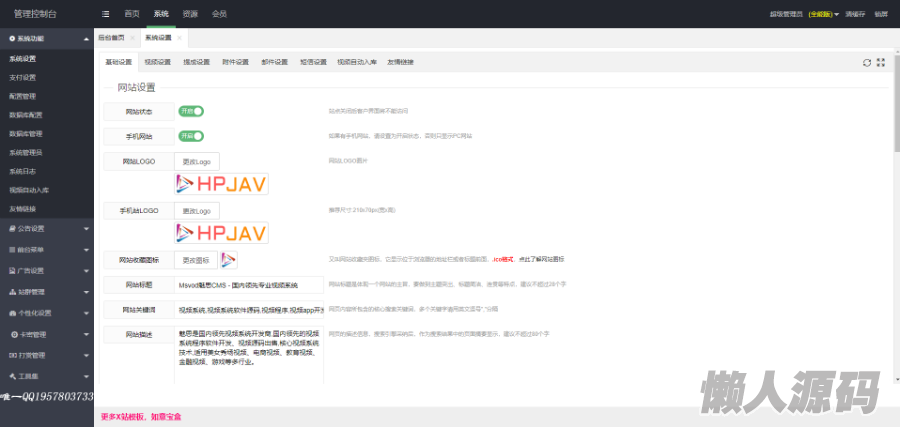Click the 公告设置 sidebar icon
The height and width of the screenshot is (427, 900).
[12, 228]
